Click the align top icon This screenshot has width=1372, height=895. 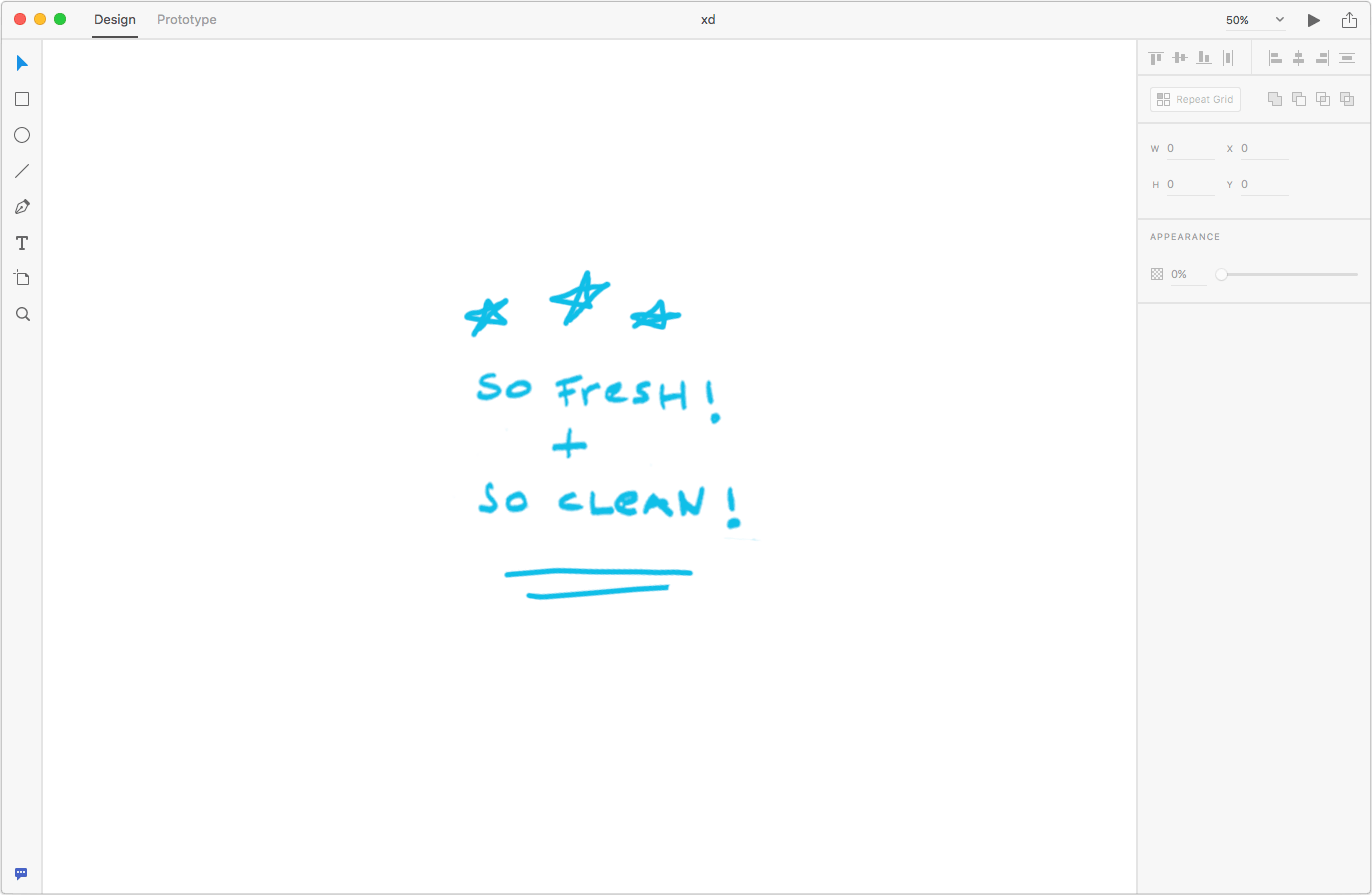[1156, 58]
